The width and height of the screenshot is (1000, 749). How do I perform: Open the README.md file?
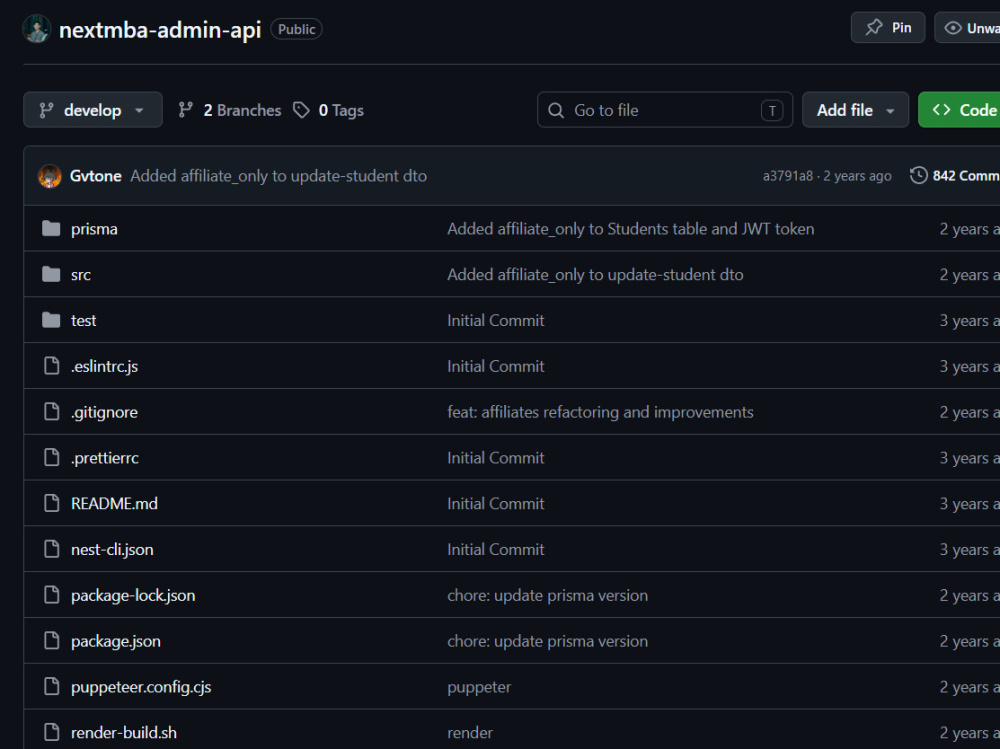pyautogui.click(x=114, y=503)
